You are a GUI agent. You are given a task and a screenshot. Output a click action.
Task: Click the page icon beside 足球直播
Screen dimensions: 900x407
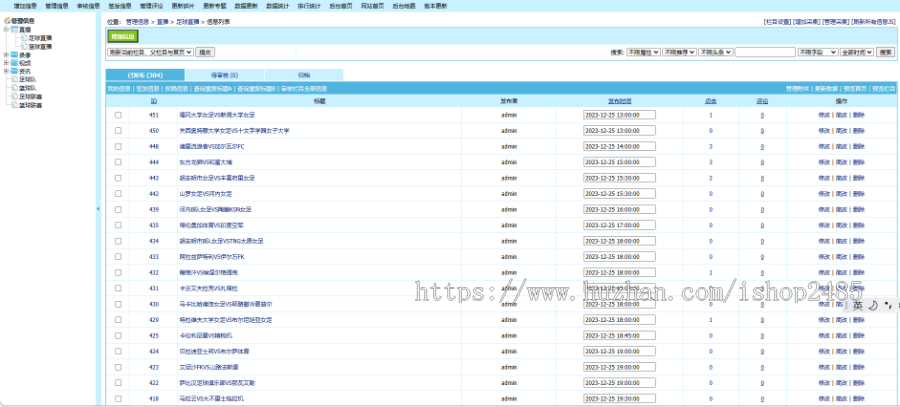tap(24, 37)
